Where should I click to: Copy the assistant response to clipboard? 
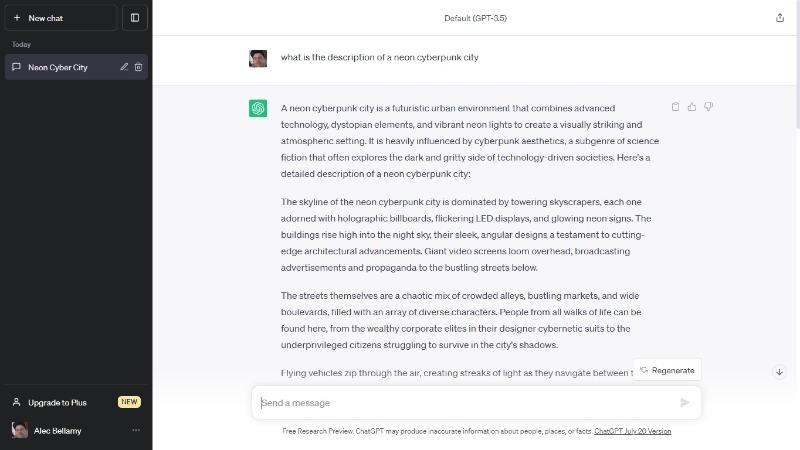[x=676, y=107]
